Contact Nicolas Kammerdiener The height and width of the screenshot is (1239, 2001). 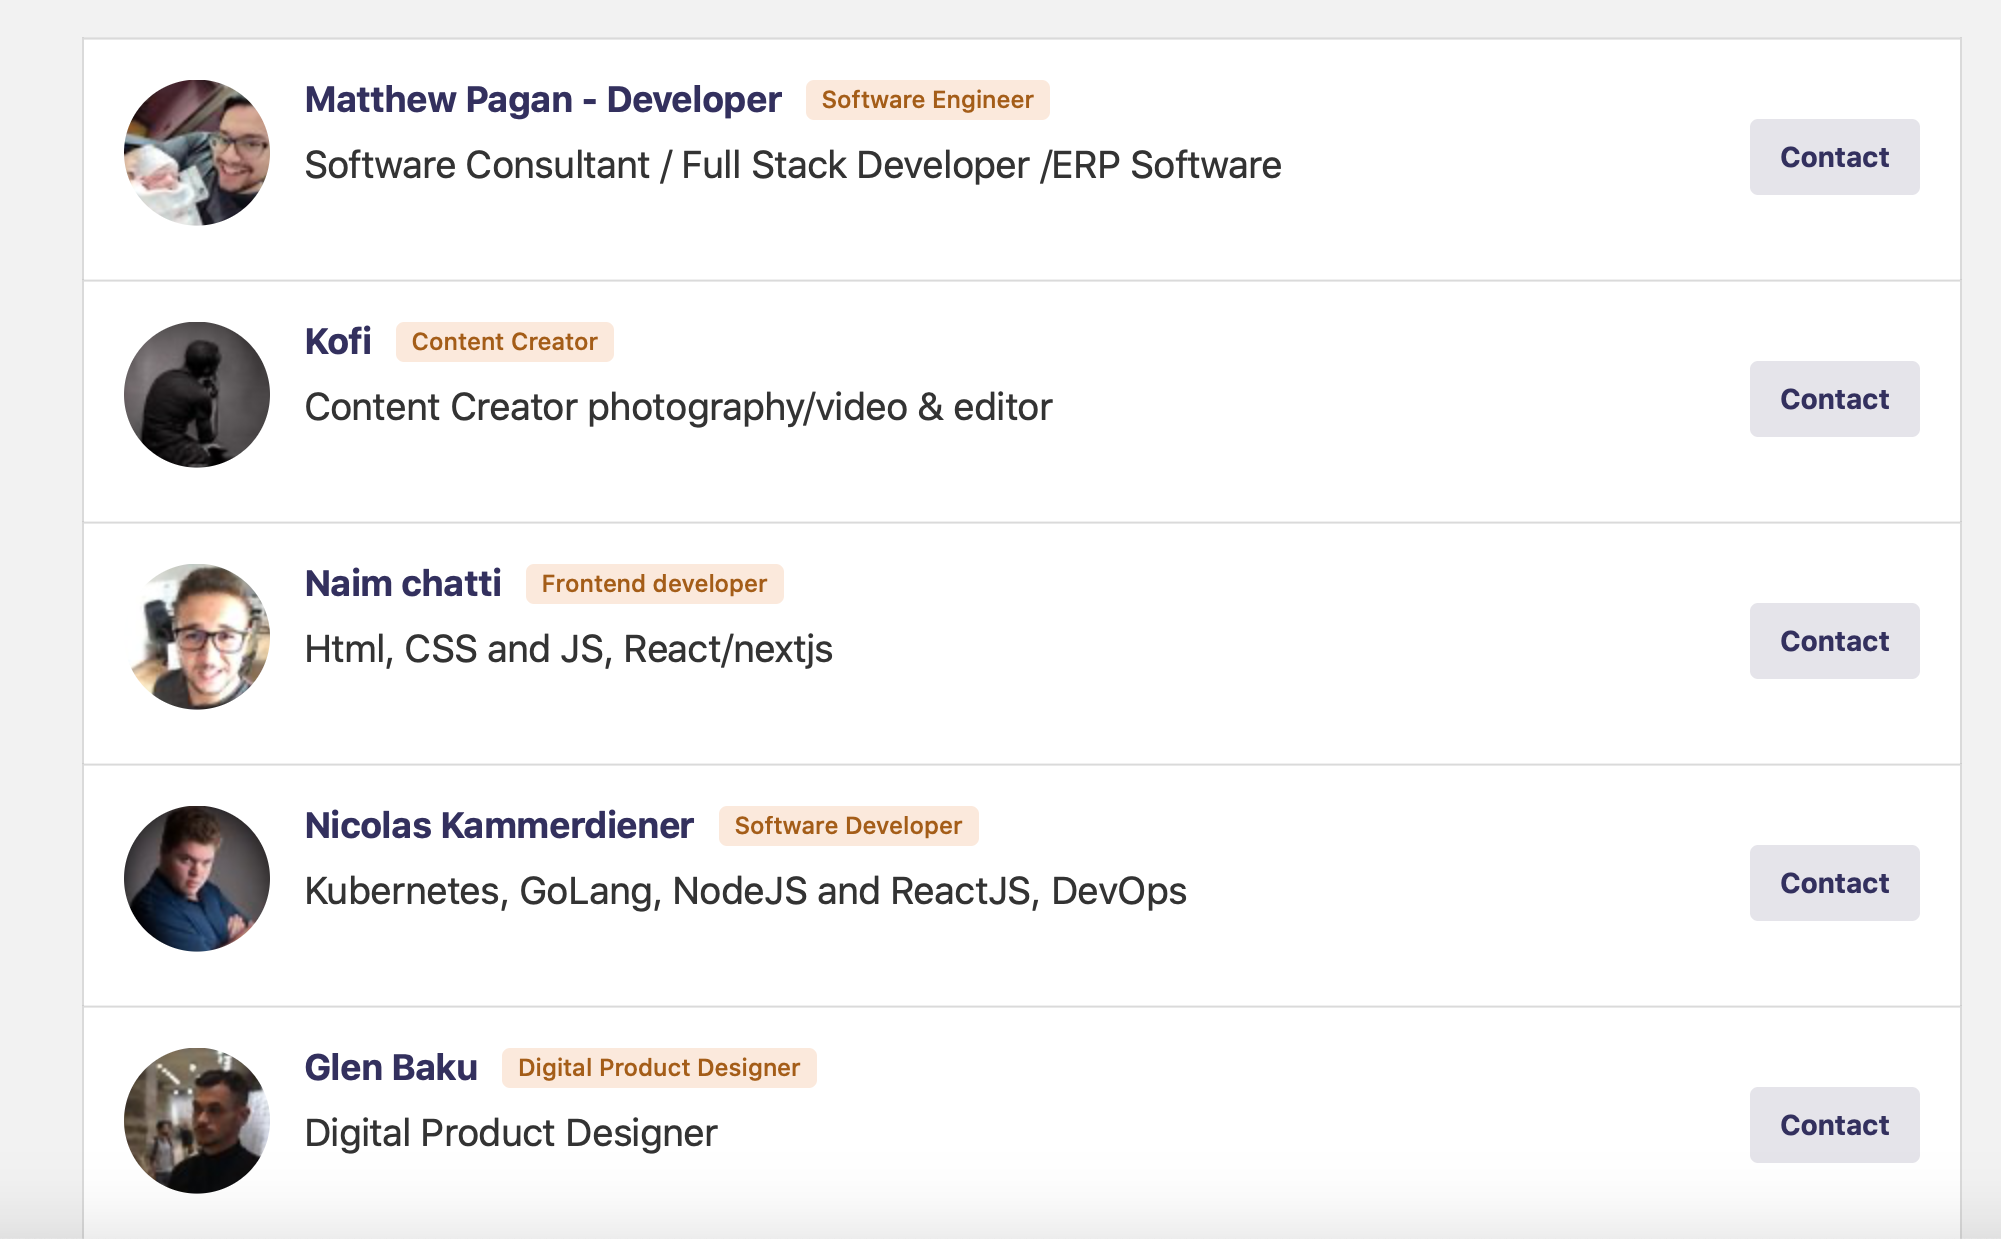pos(1833,882)
